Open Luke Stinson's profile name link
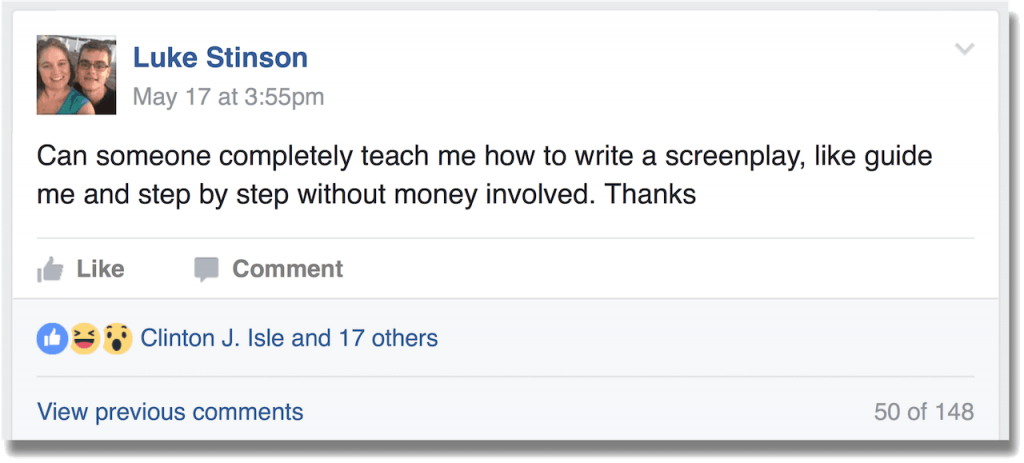This screenshot has height=463, width=1024. (220, 58)
